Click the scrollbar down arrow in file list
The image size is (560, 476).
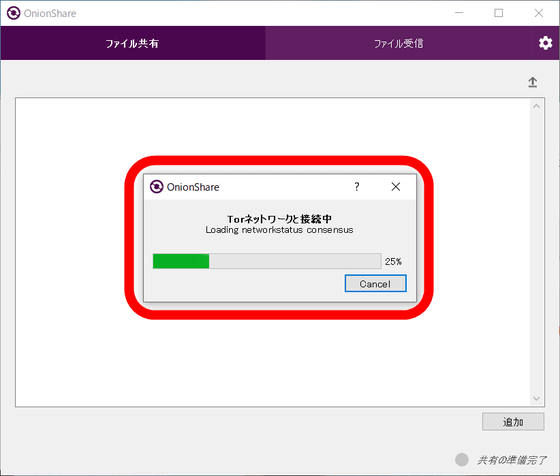click(x=536, y=399)
